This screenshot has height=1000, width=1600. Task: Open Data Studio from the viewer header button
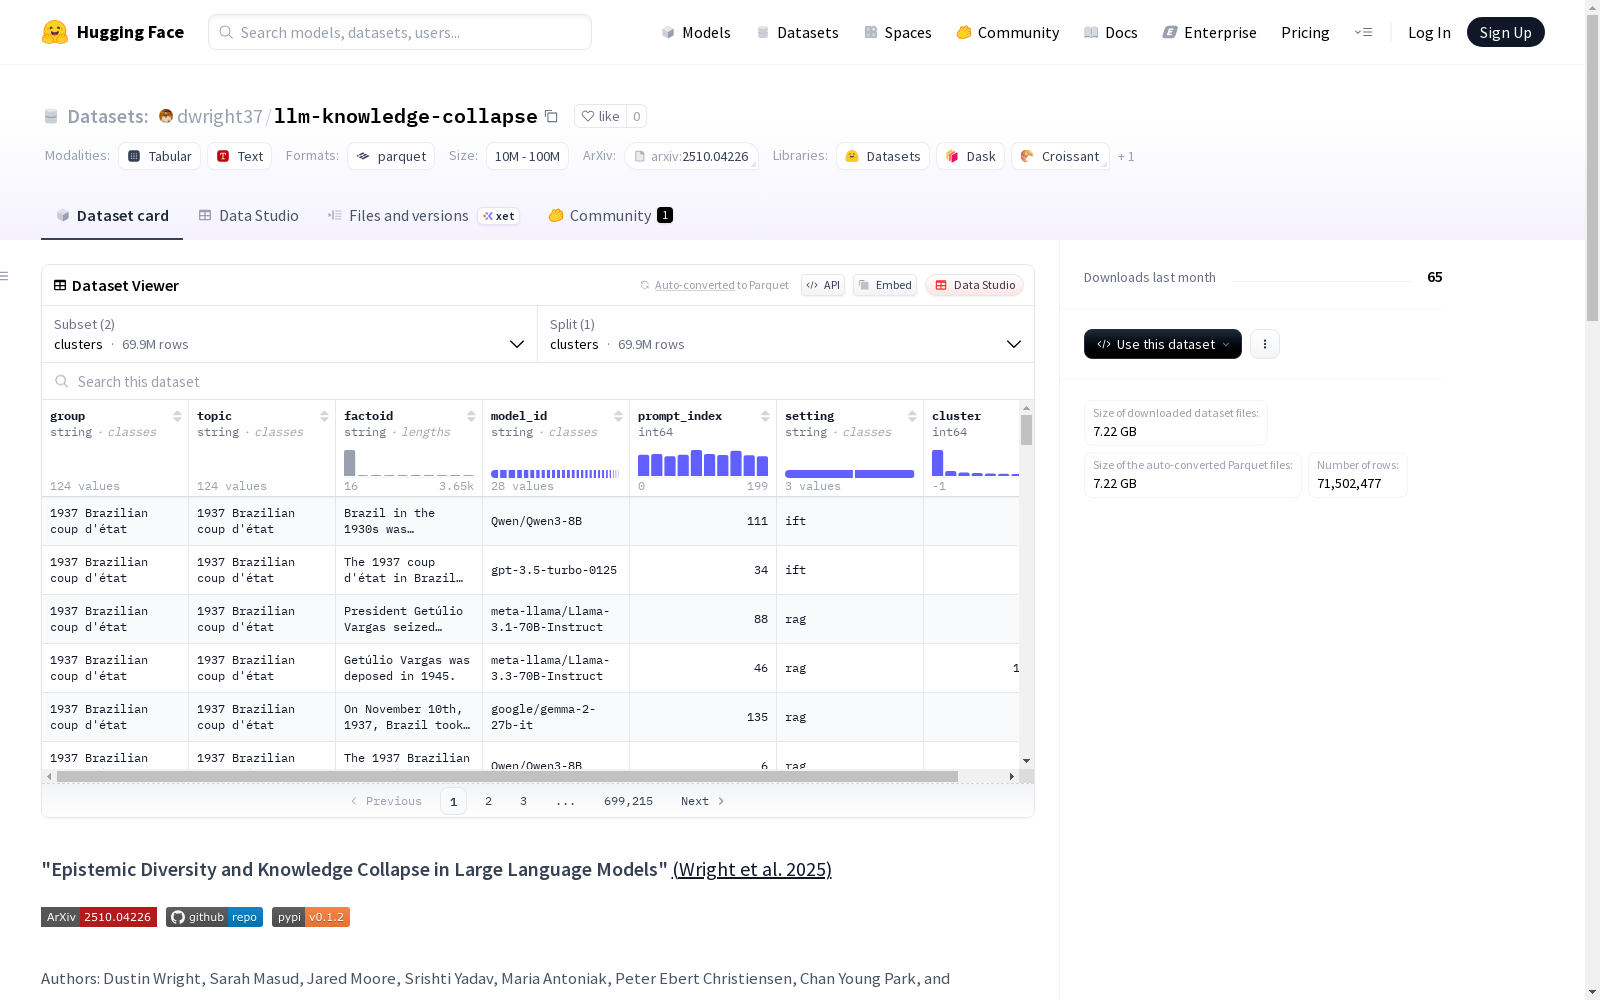click(975, 285)
